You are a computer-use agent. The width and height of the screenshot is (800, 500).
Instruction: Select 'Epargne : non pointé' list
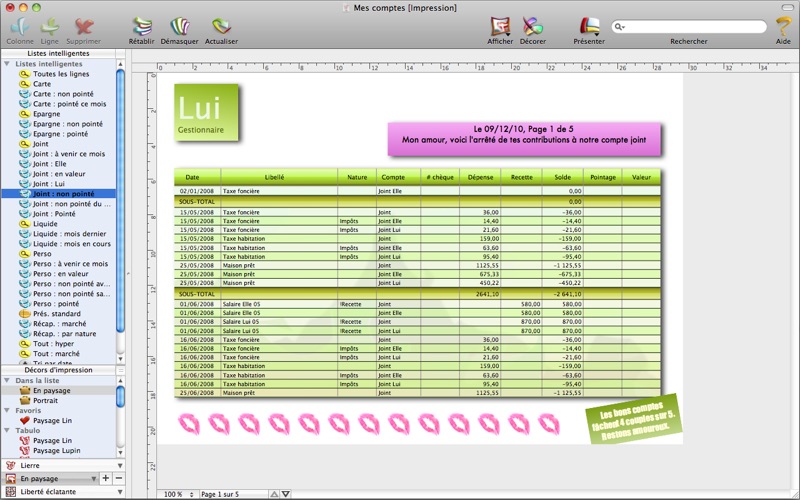[68, 123]
